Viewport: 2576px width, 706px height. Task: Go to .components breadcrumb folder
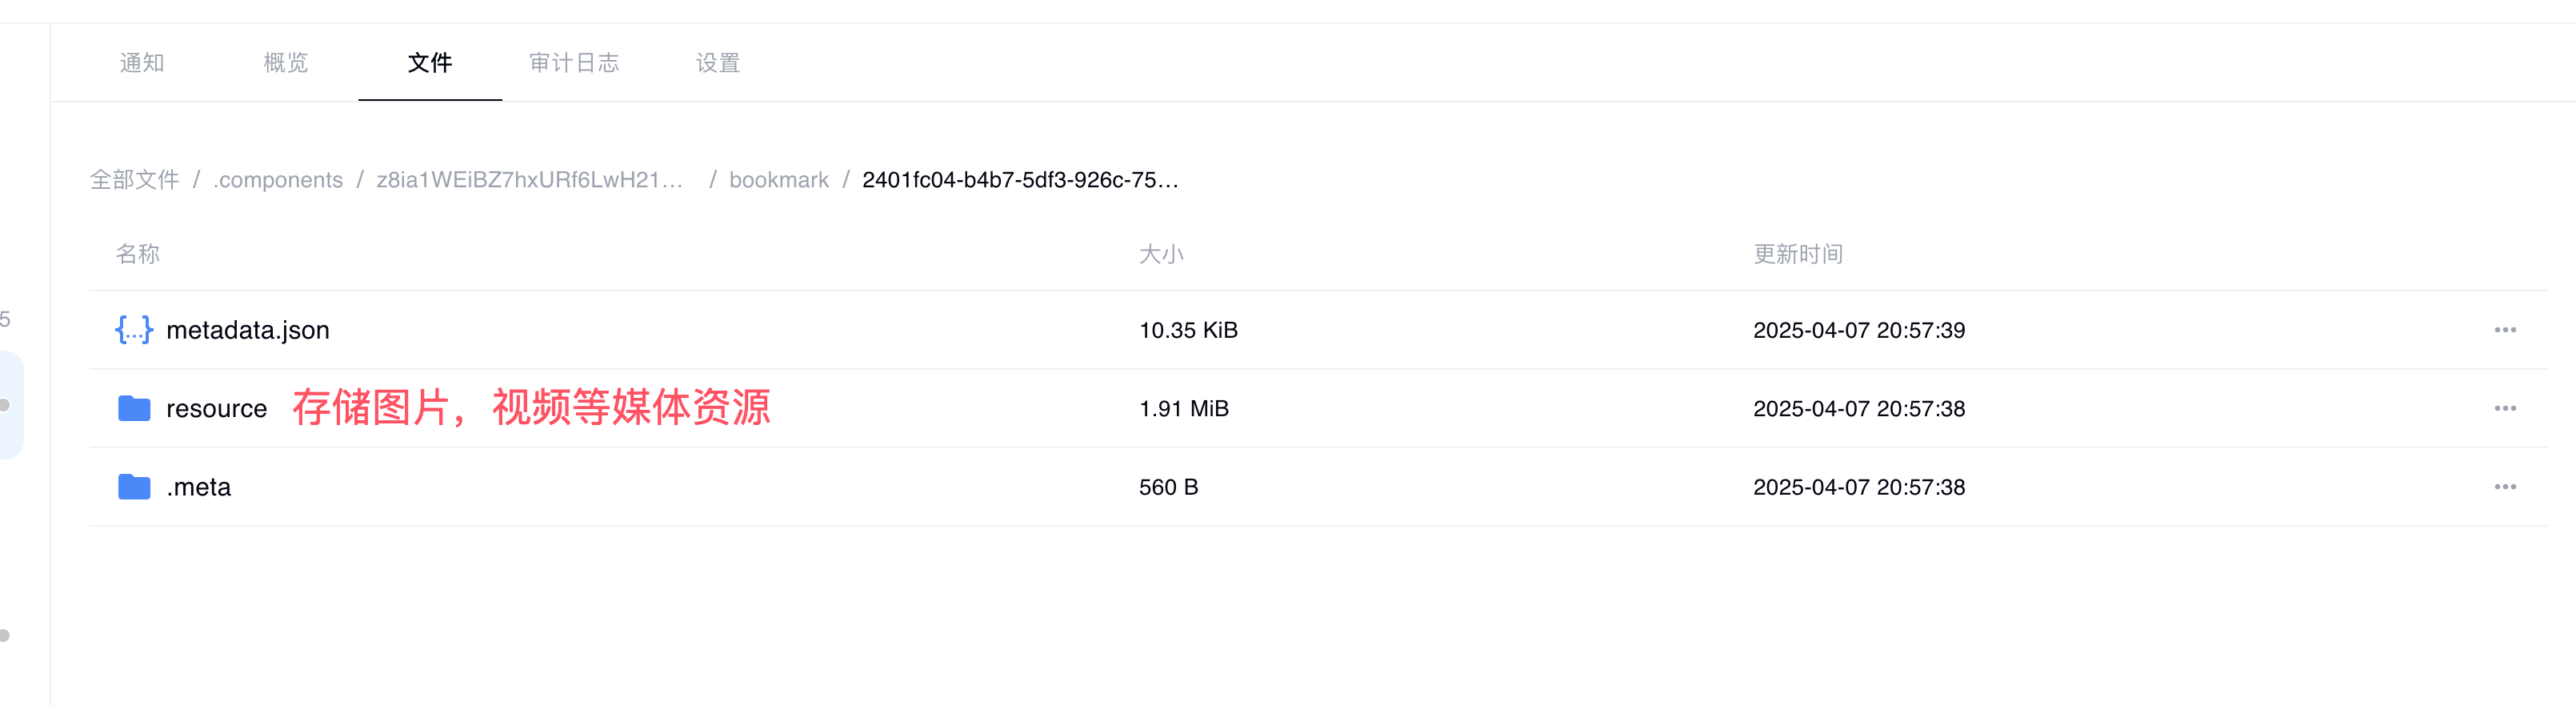[x=278, y=180]
